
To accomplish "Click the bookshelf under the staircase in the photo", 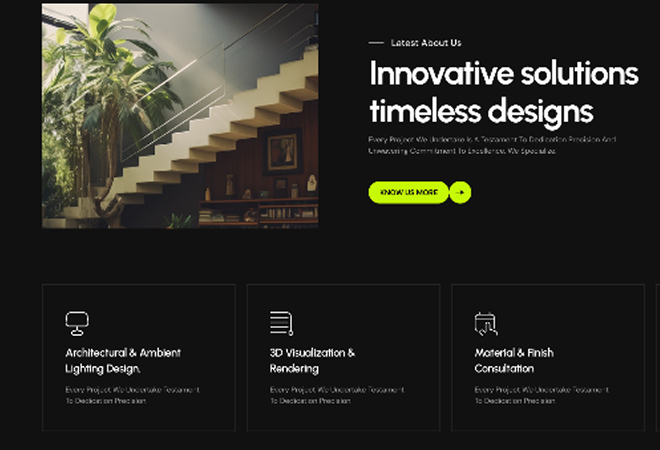I will coord(258,213).
